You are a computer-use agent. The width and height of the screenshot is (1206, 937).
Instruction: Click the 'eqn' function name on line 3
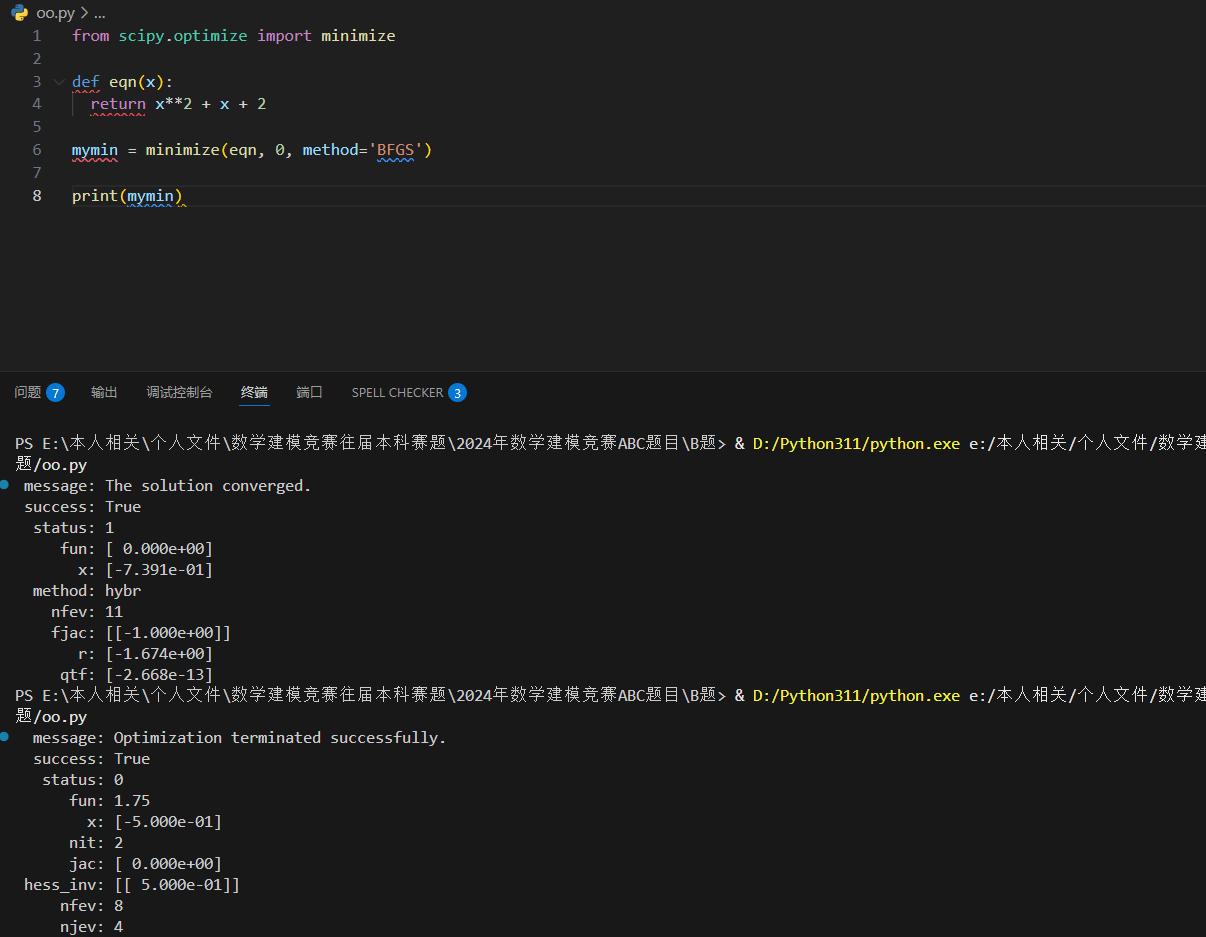click(x=122, y=82)
